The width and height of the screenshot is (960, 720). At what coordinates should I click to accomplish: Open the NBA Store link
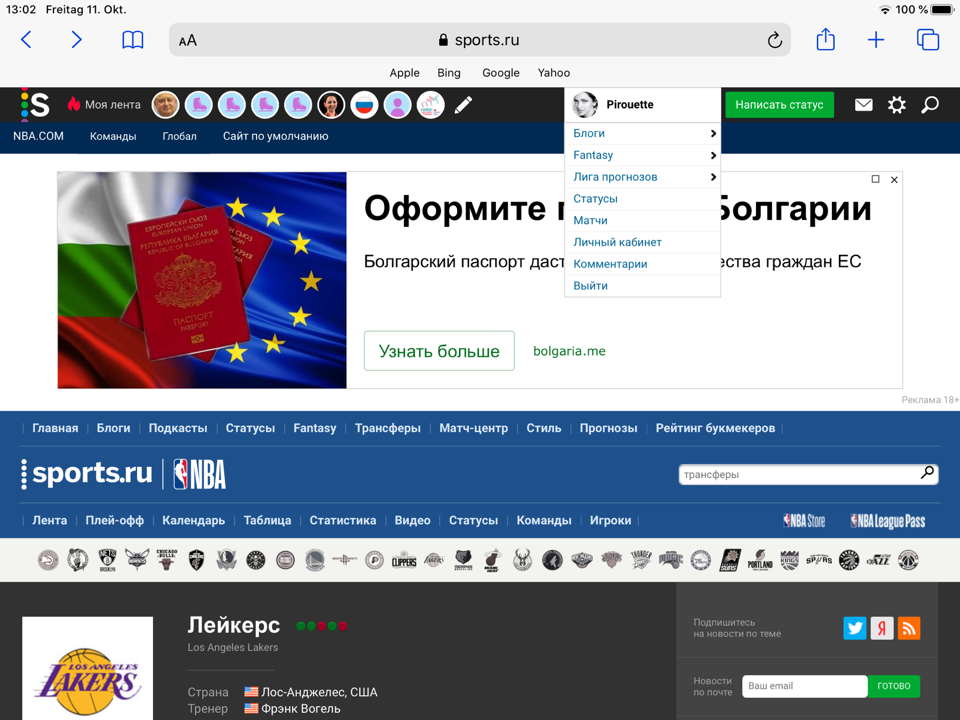(x=804, y=521)
